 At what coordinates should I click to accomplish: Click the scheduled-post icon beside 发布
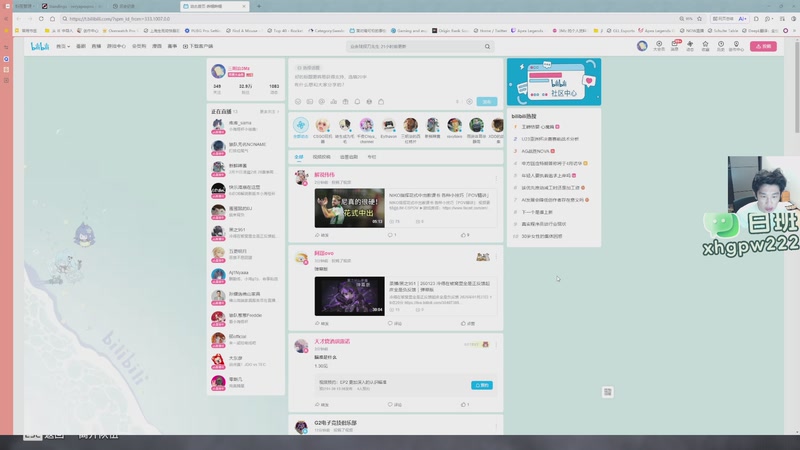tap(469, 102)
